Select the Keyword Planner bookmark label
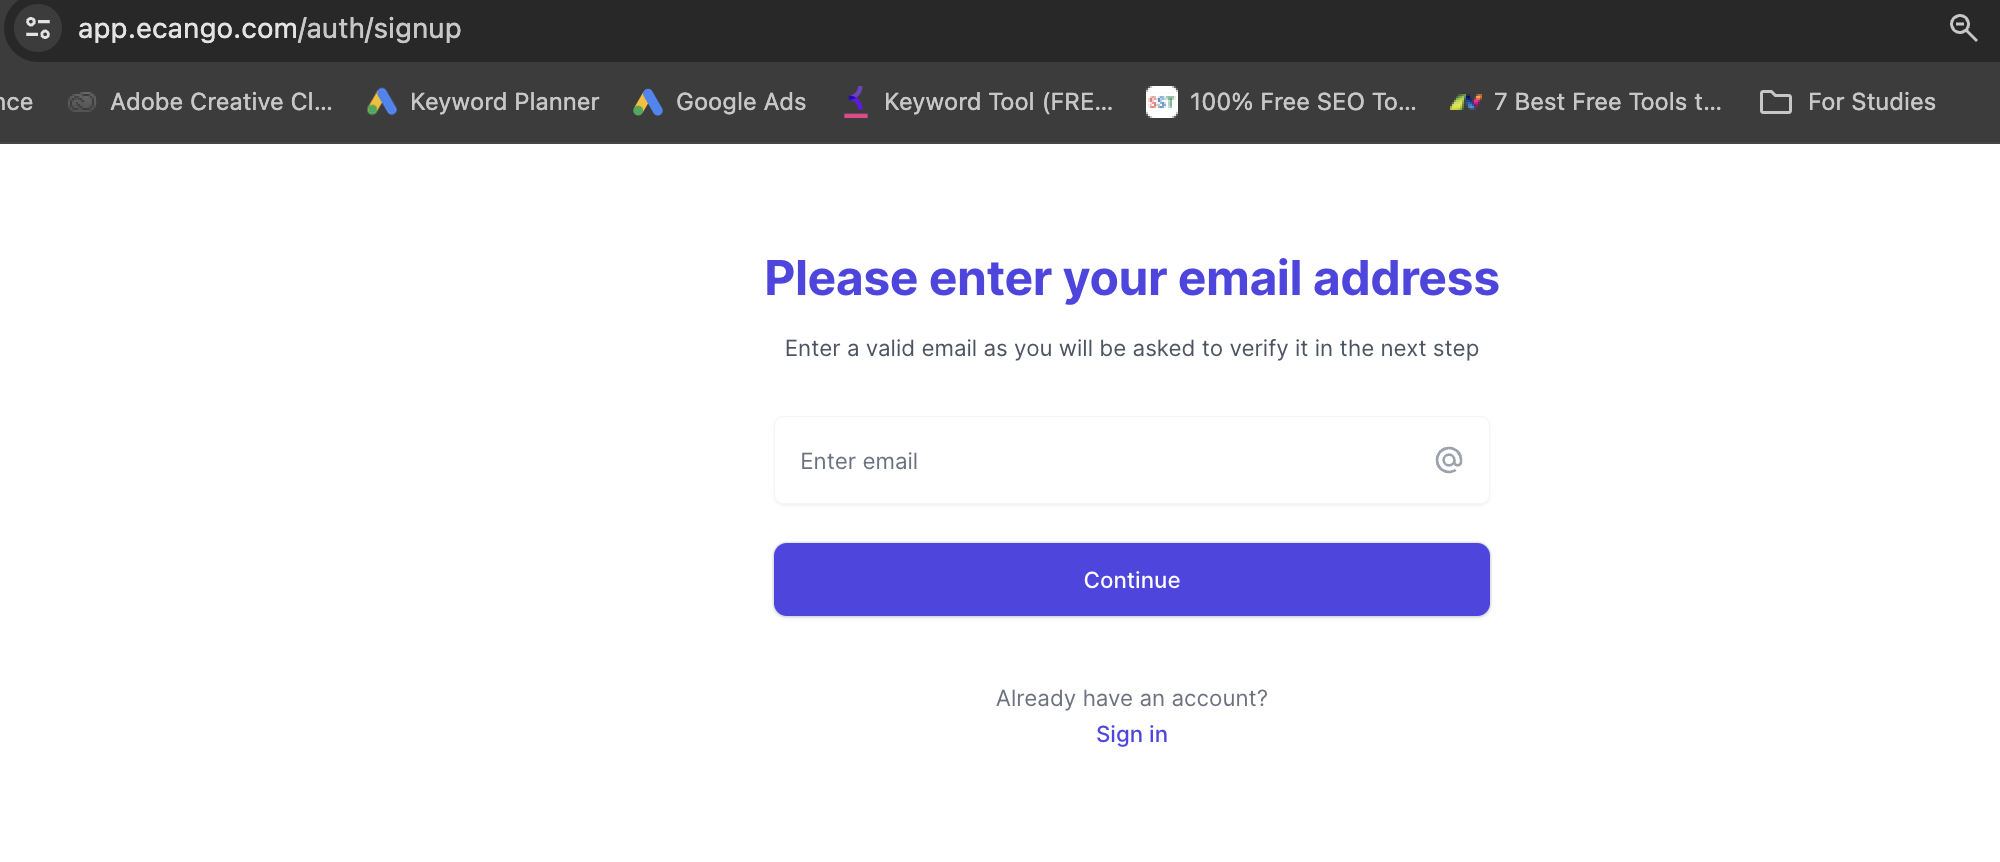The image size is (2000, 862). click(505, 101)
